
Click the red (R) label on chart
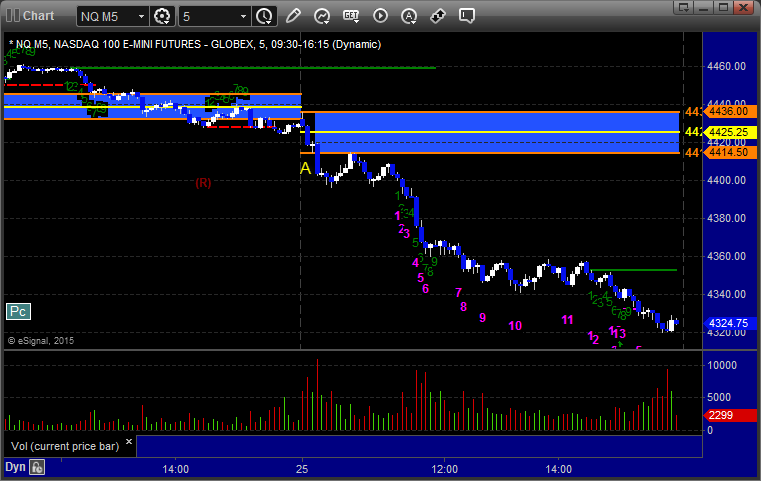click(203, 183)
